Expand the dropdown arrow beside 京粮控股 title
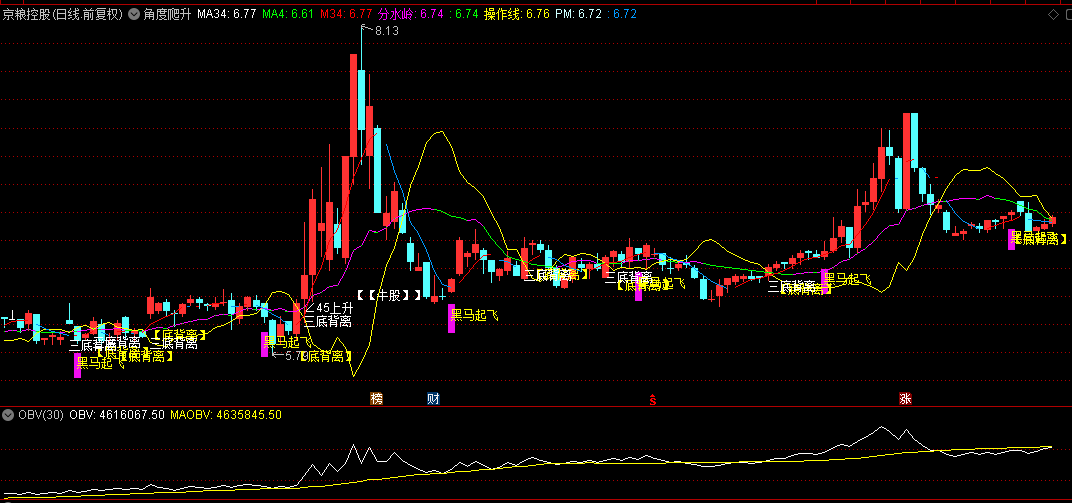 (133, 14)
